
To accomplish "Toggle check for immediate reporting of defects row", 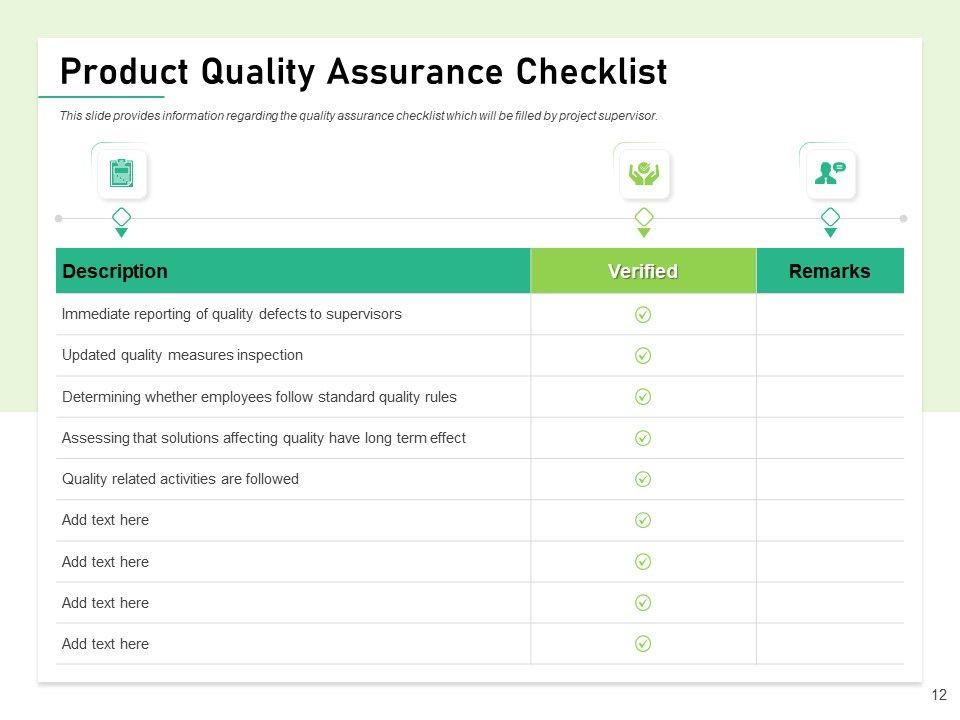I will pos(644,314).
